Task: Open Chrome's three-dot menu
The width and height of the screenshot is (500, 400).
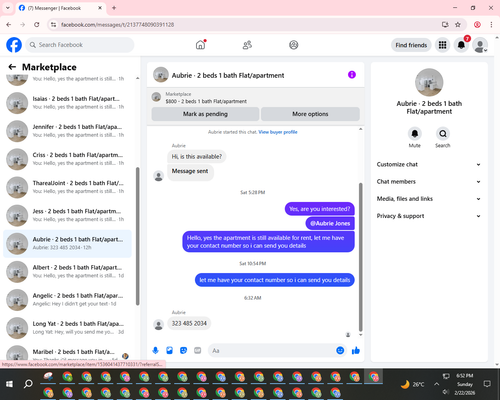Action: click(x=491, y=24)
